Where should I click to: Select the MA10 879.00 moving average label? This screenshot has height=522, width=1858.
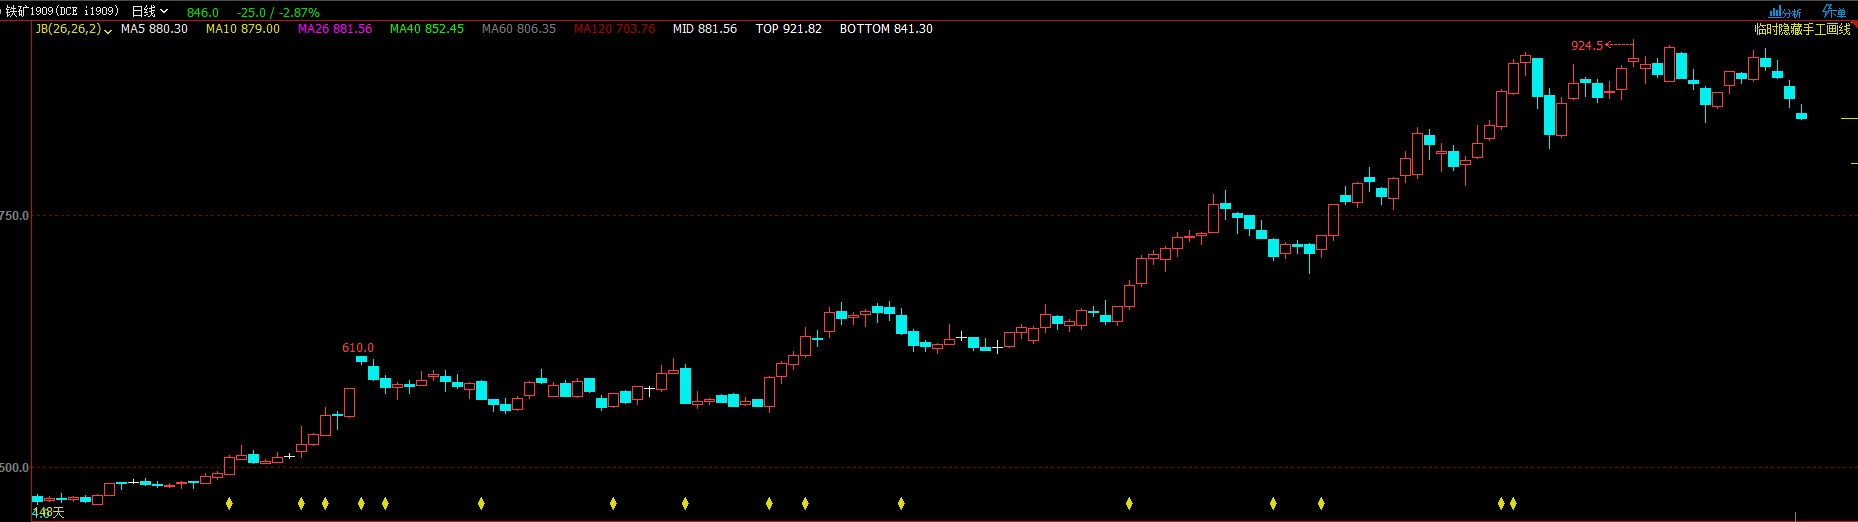(242, 29)
